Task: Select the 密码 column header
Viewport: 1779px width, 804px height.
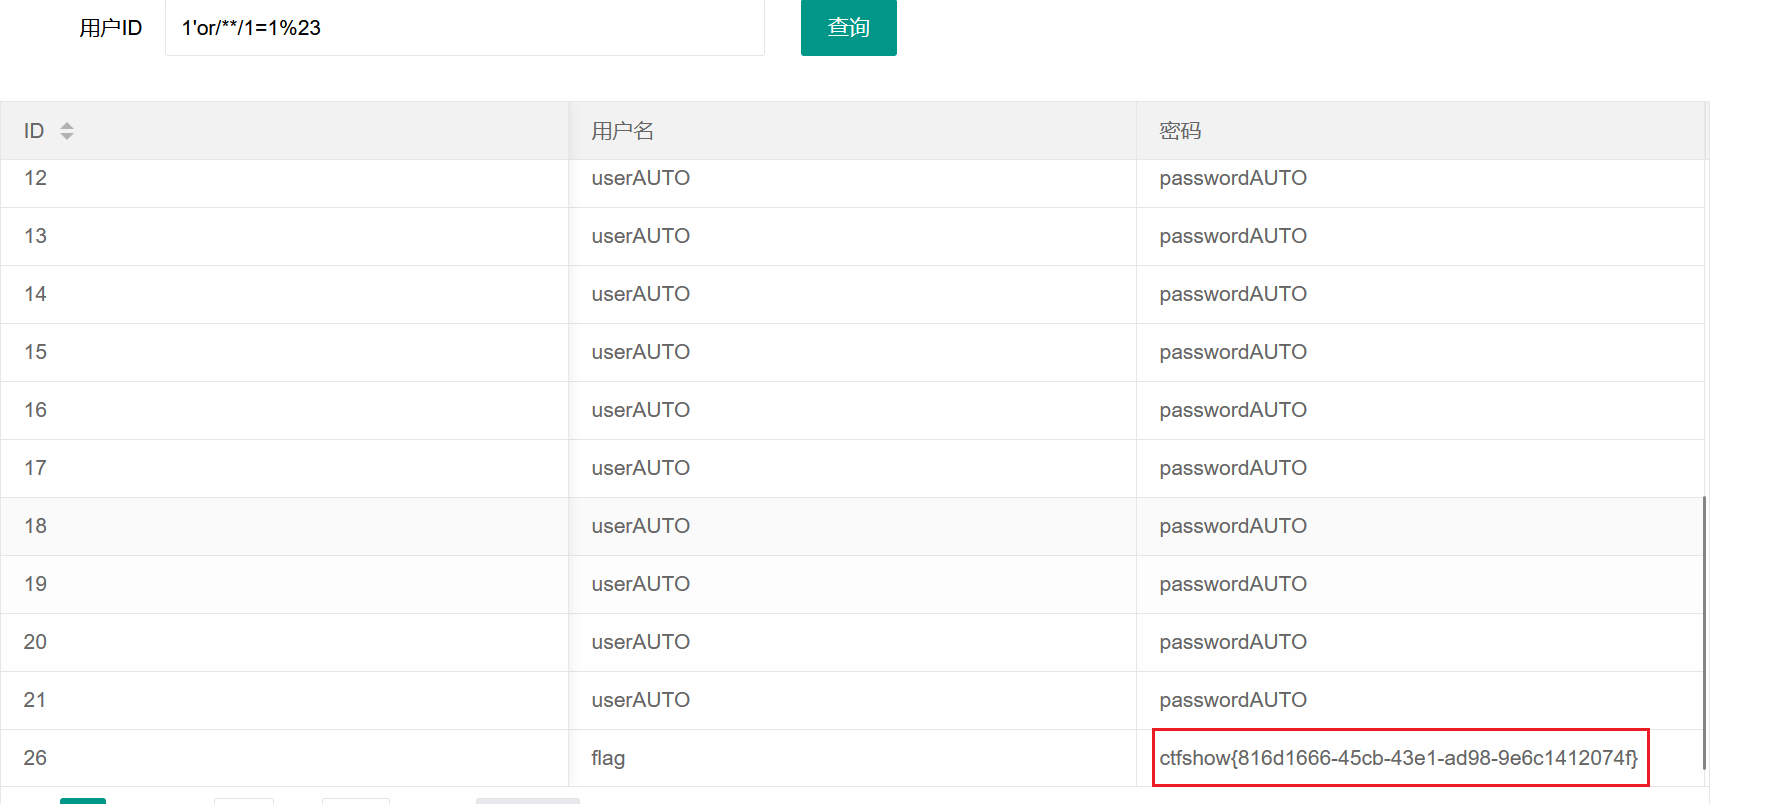Action: pyautogui.click(x=1420, y=131)
